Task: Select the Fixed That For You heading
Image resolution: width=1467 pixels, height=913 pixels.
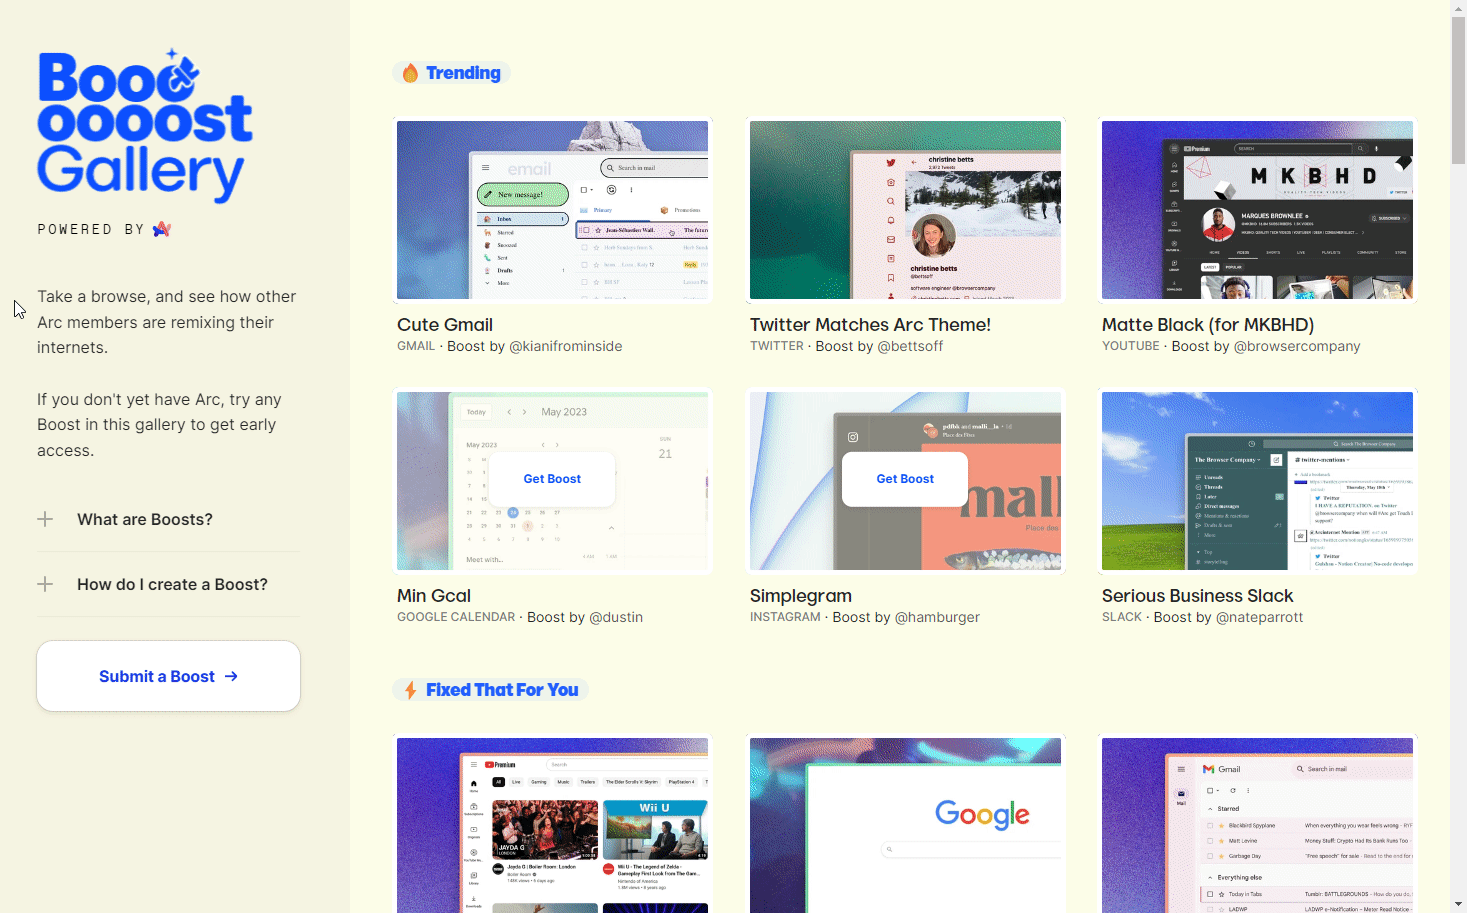Action: tap(502, 690)
